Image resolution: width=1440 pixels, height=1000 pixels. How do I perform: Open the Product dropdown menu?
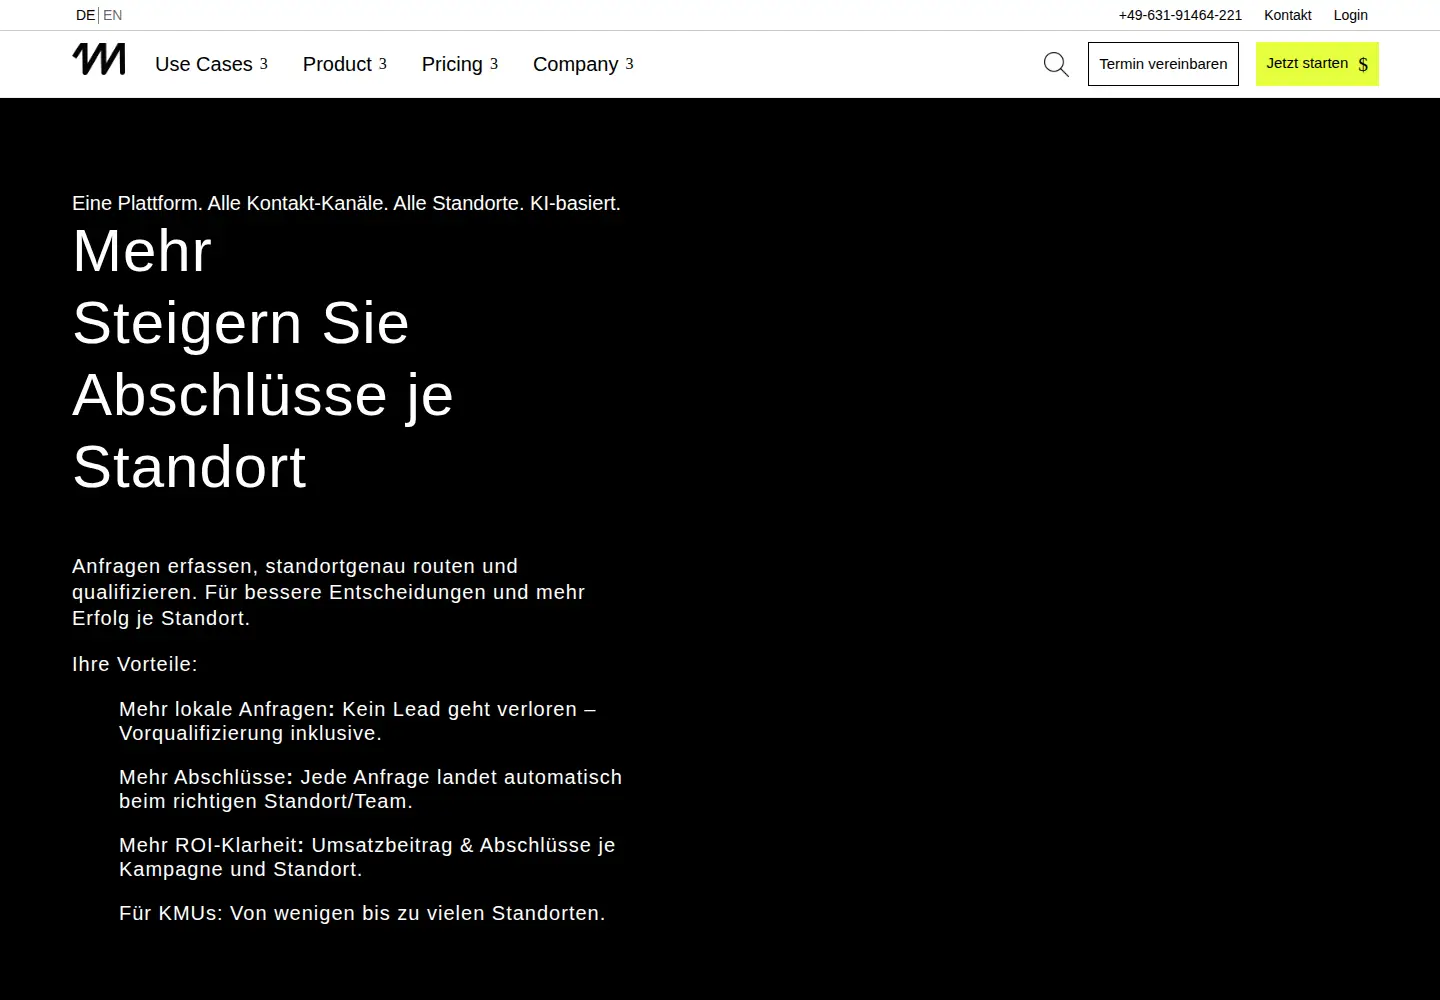point(344,64)
